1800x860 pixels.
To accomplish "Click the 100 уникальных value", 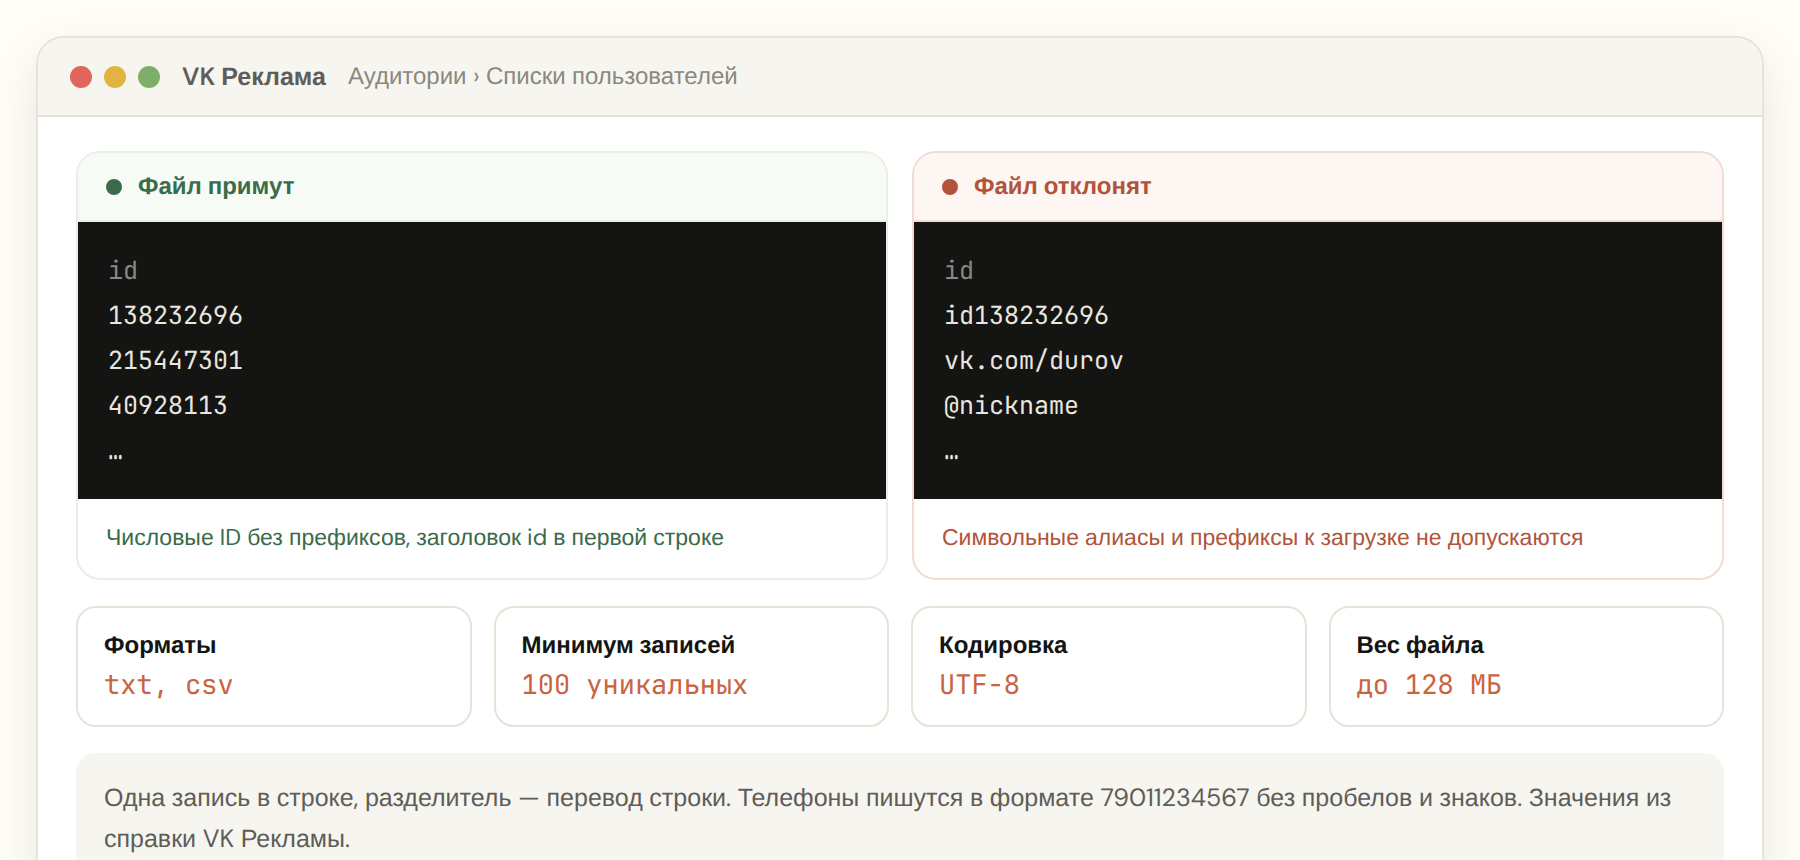I will tap(634, 686).
